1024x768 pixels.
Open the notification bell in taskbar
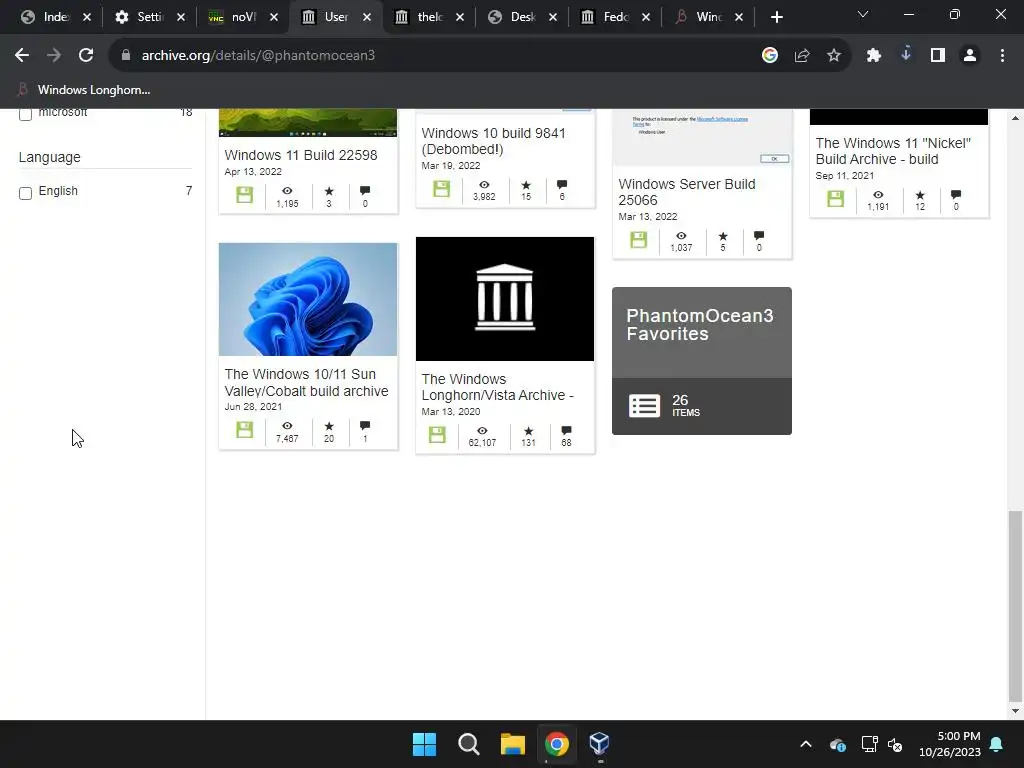997,744
